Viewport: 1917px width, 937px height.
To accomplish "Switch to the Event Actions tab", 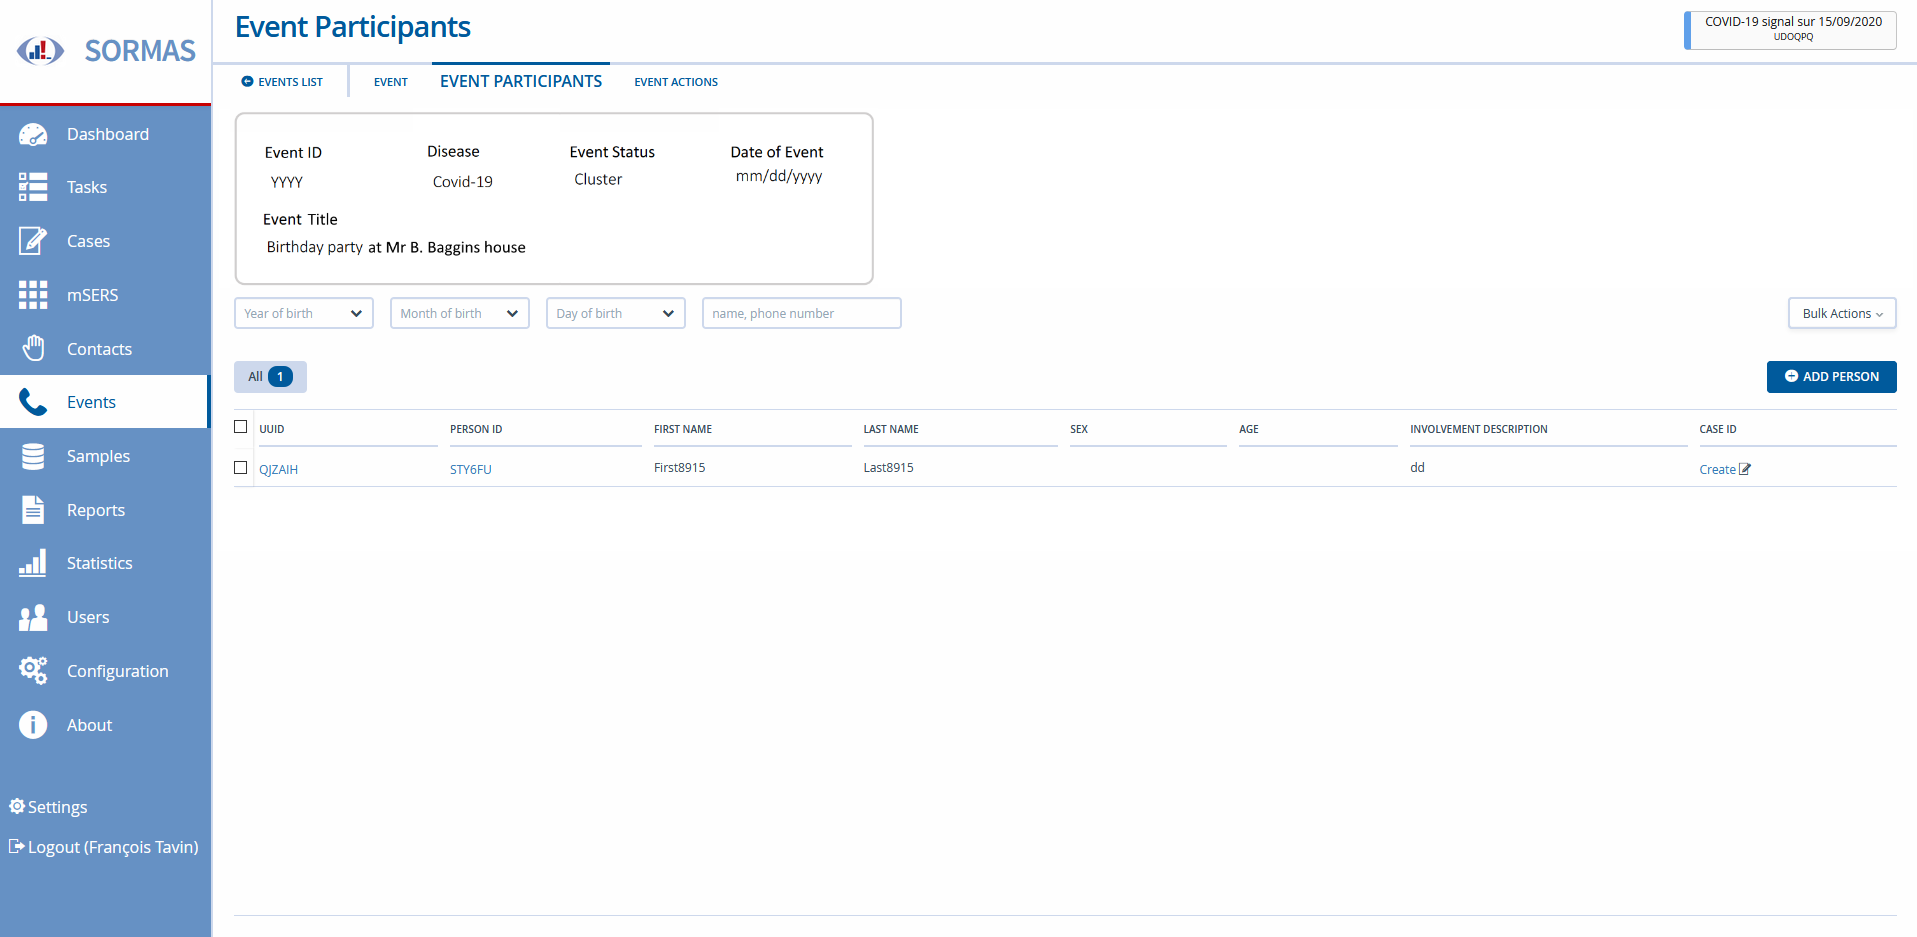I will tap(676, 82).
